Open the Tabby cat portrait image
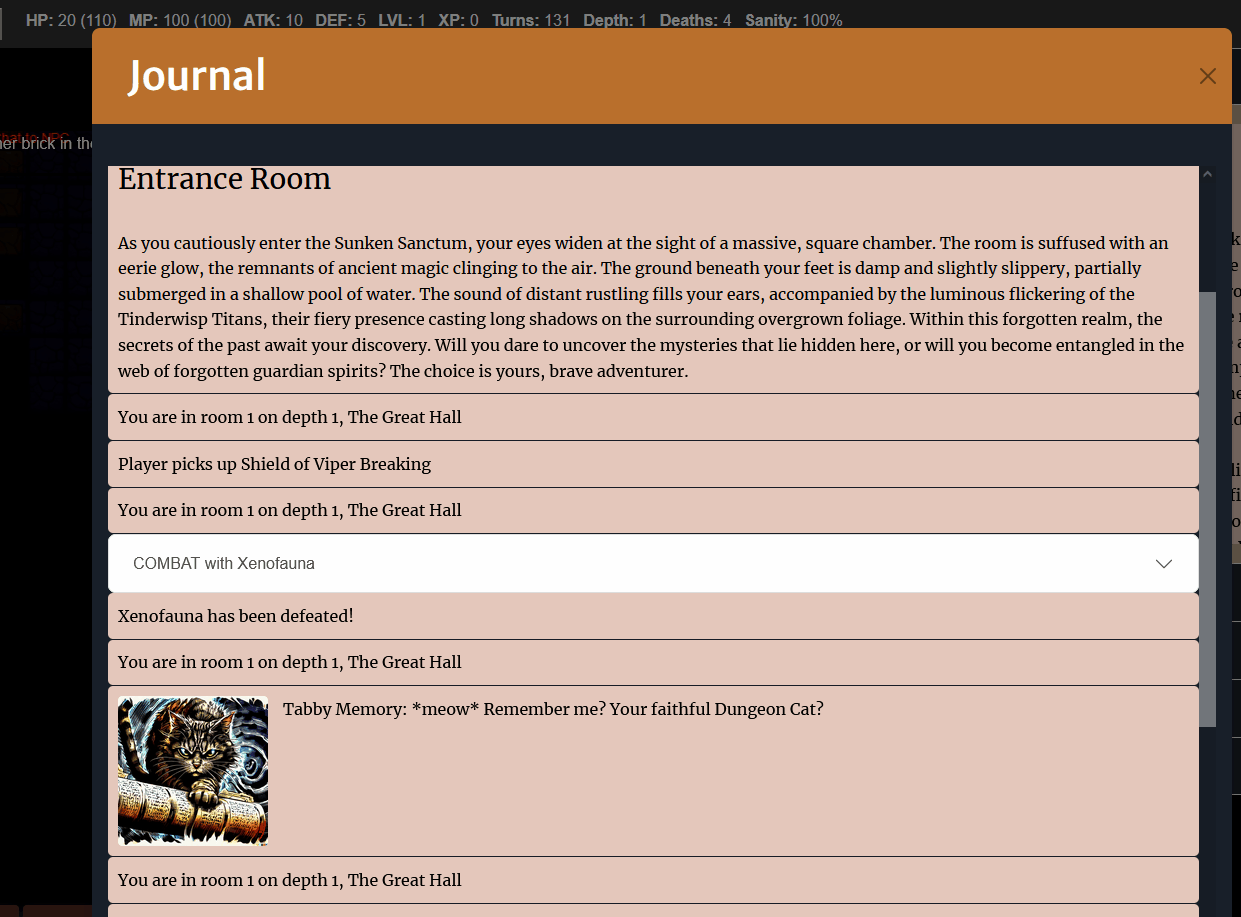This screenshot has width=1241, height=917. (193, 771)
